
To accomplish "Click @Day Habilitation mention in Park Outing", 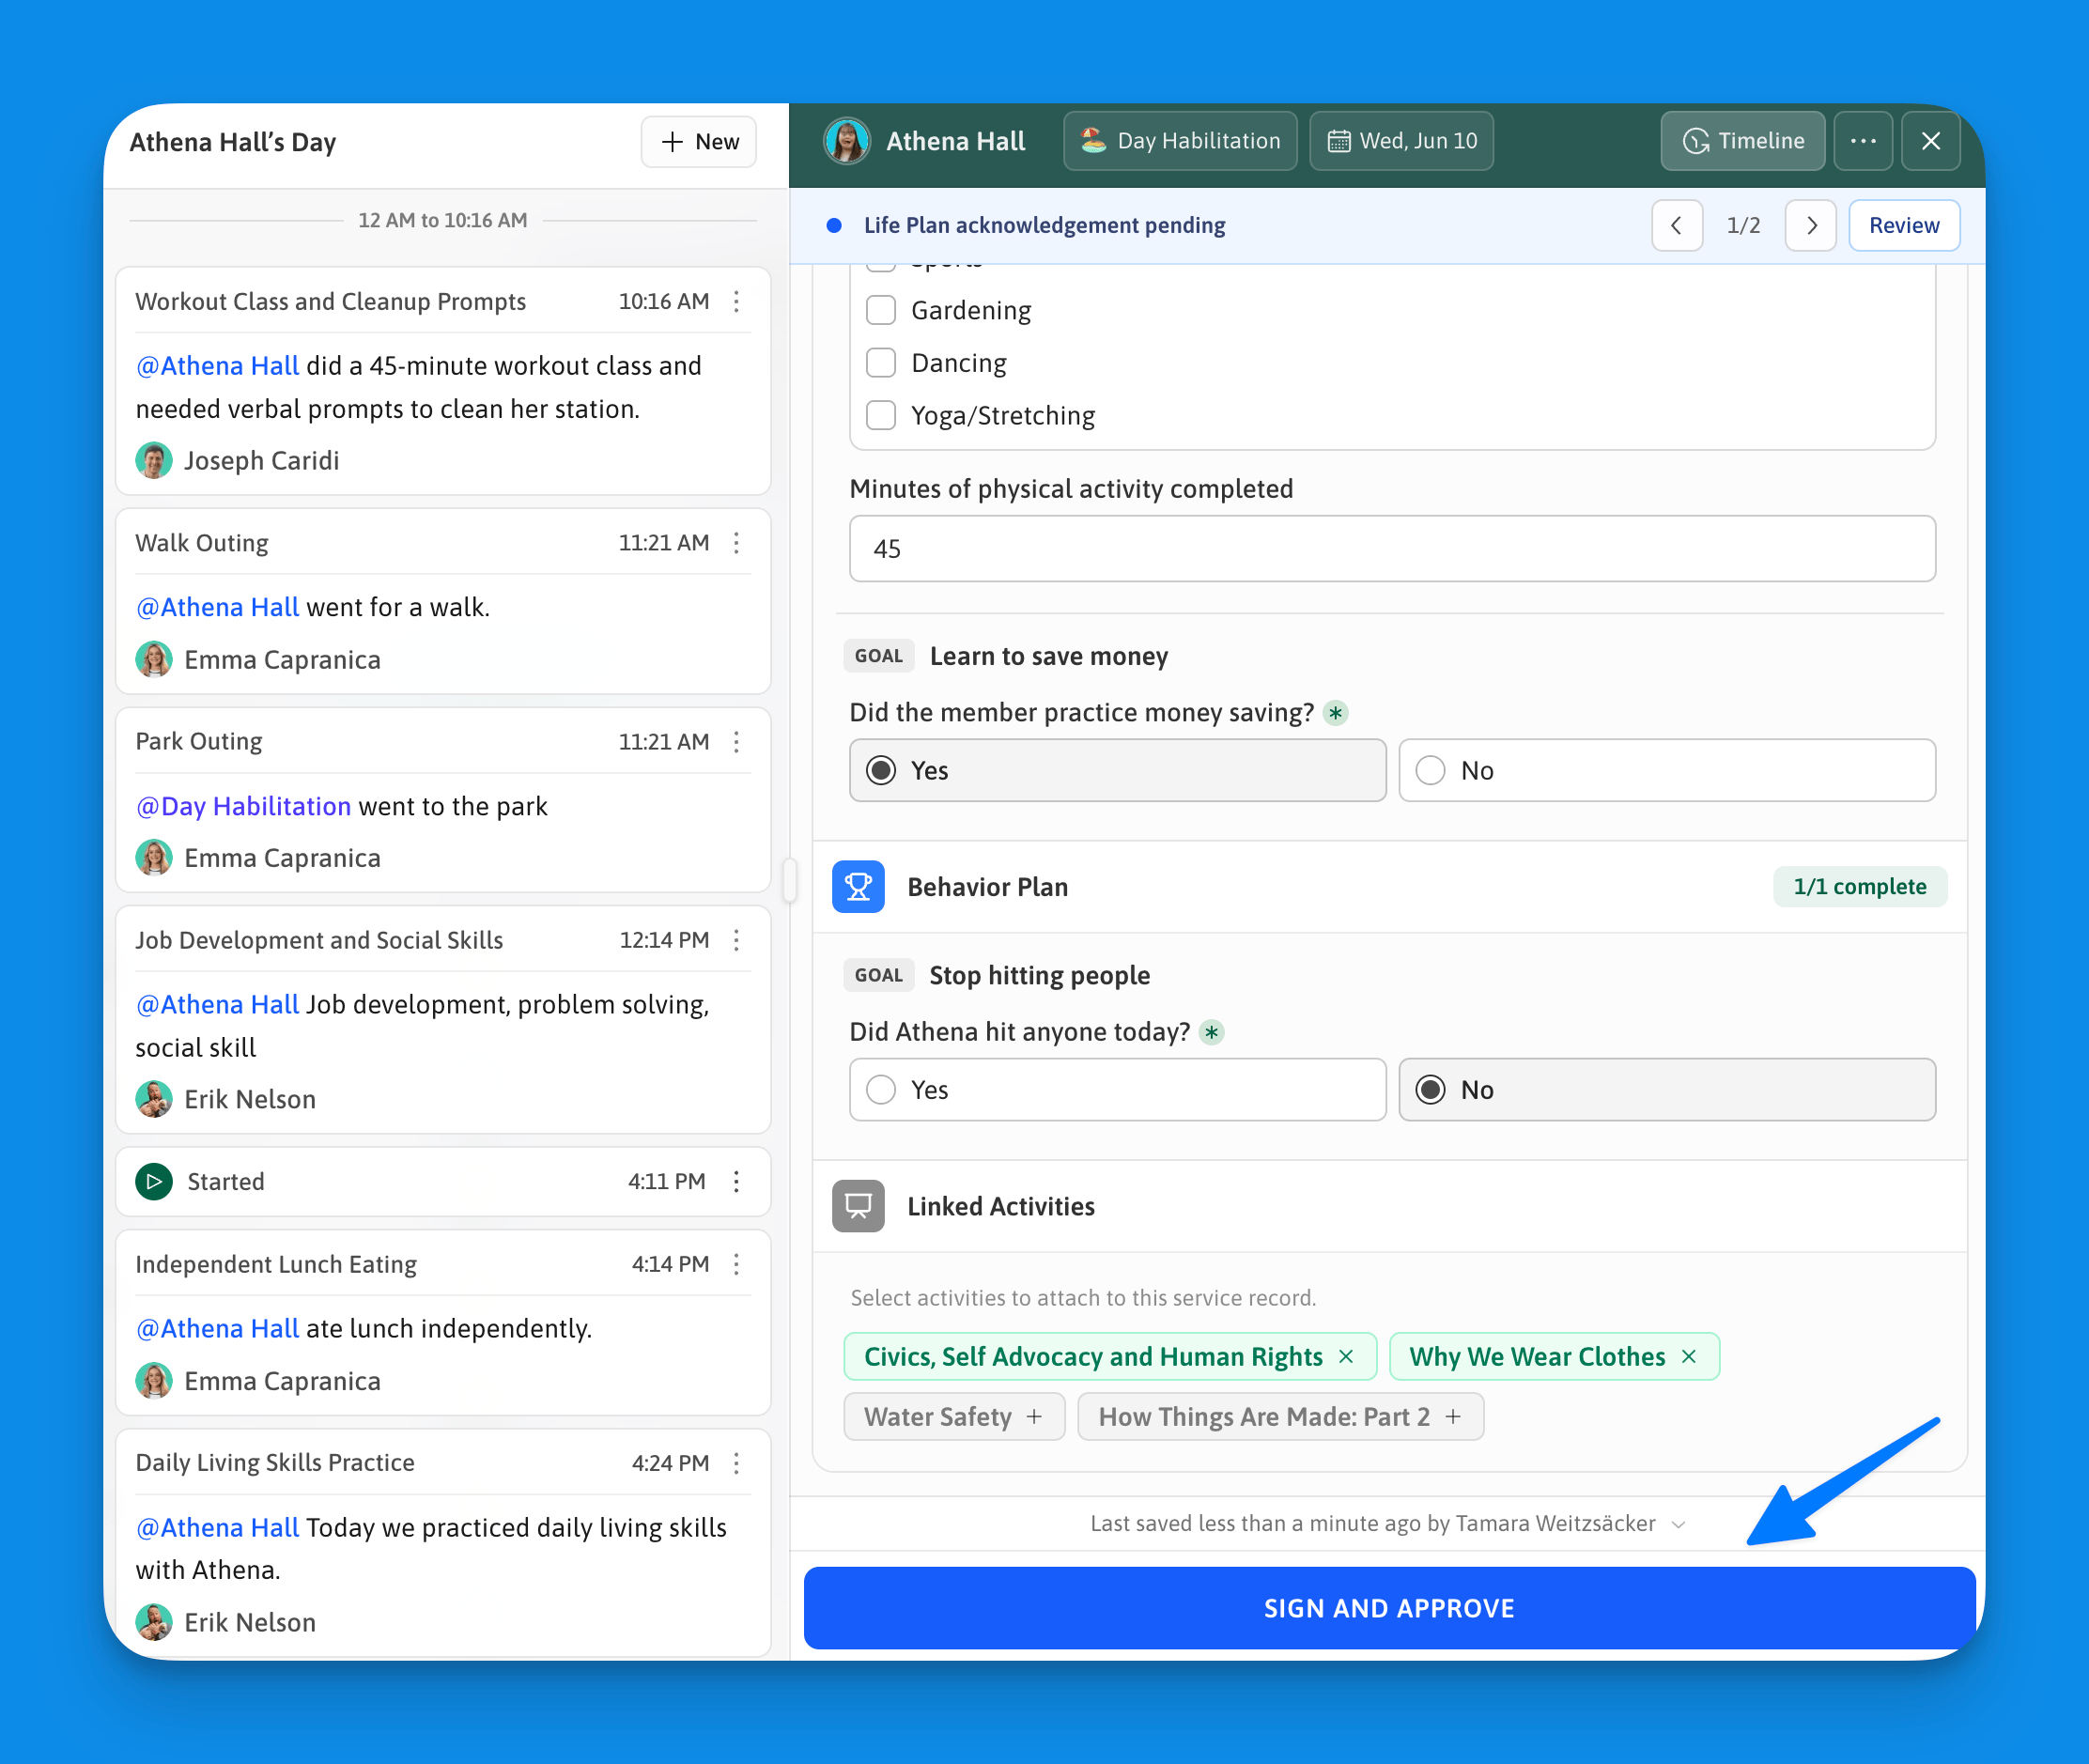I will [243, 806].
